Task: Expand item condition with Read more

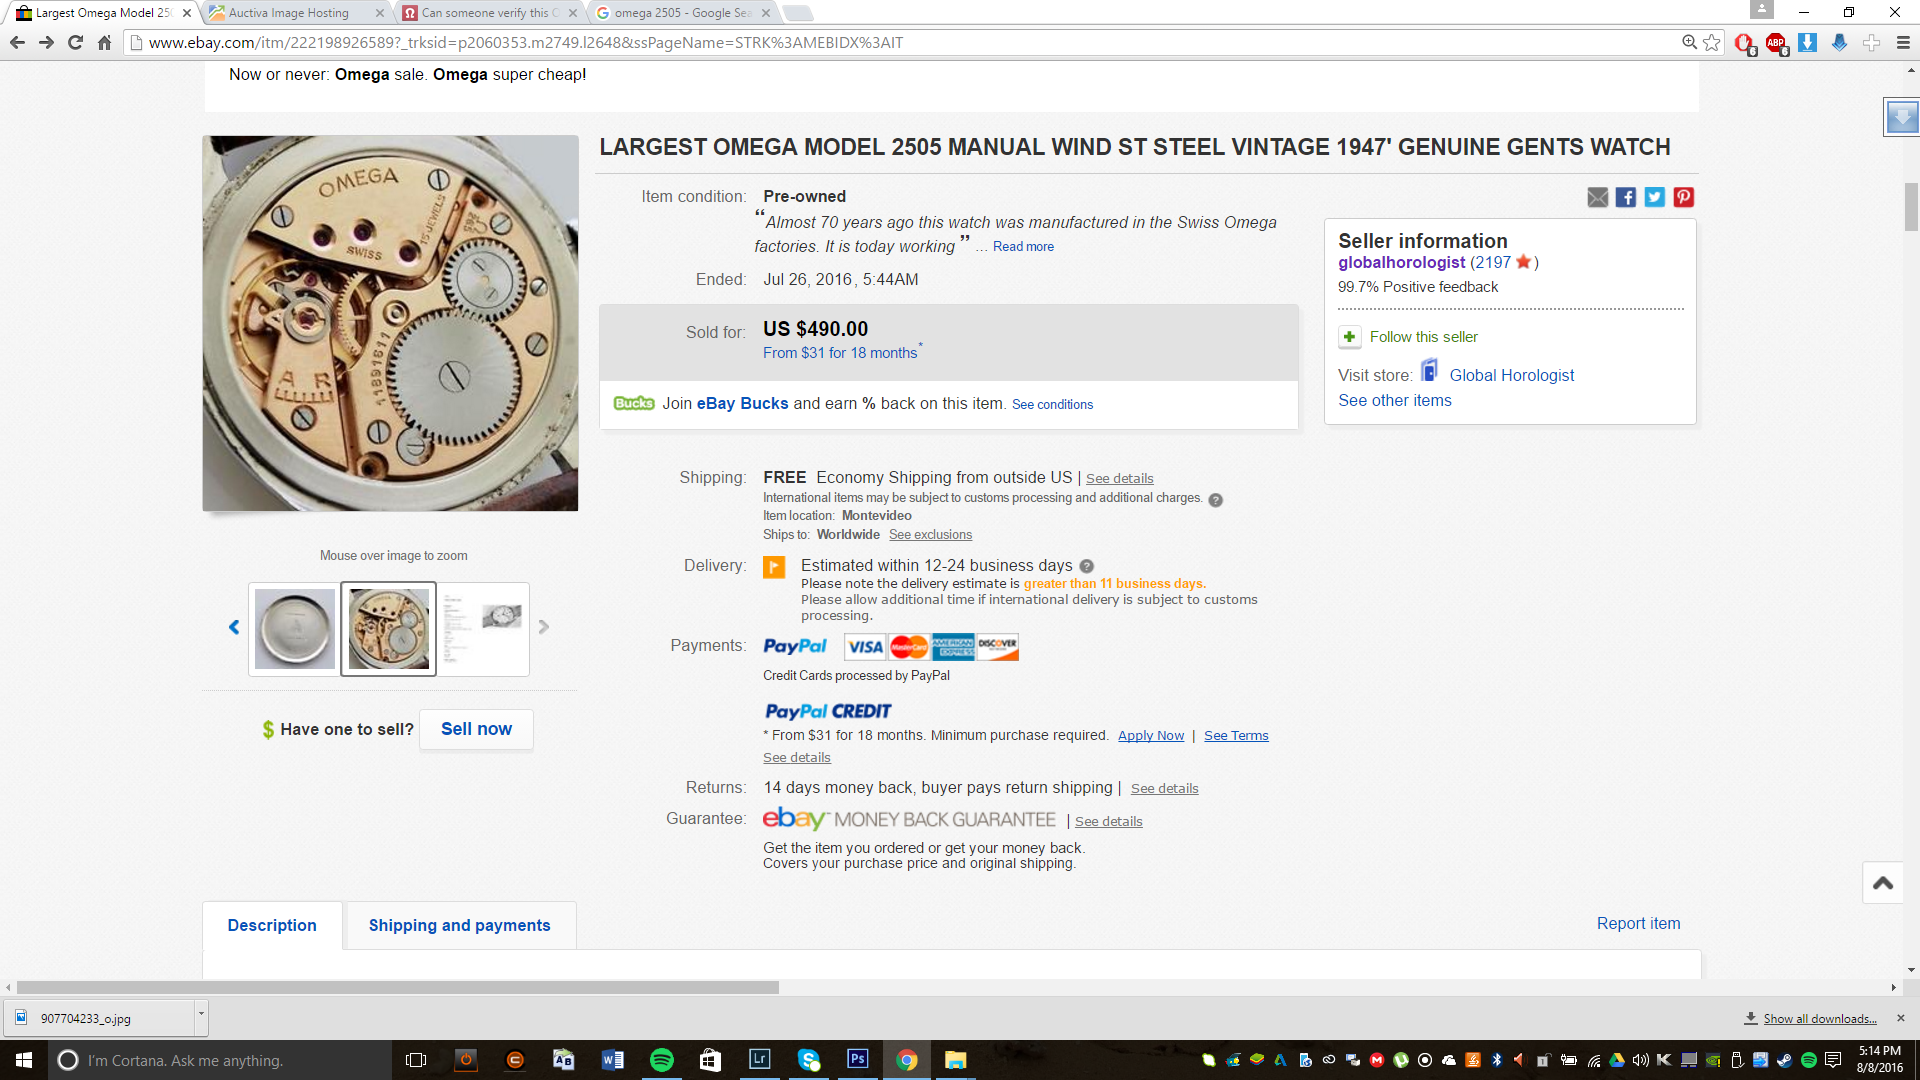Action: click(x=1023, y=247)
